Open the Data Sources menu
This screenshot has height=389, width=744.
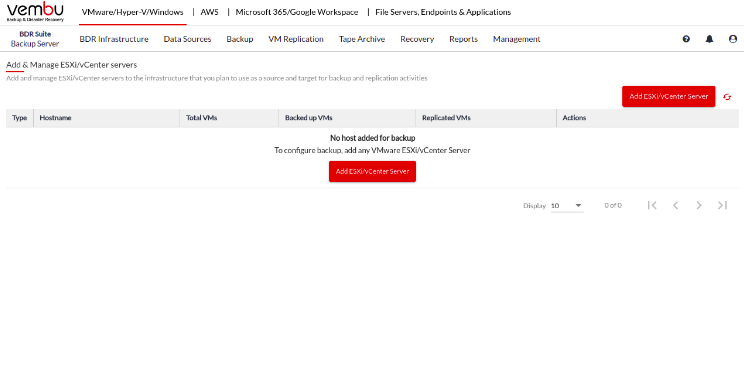click(187, 39)
